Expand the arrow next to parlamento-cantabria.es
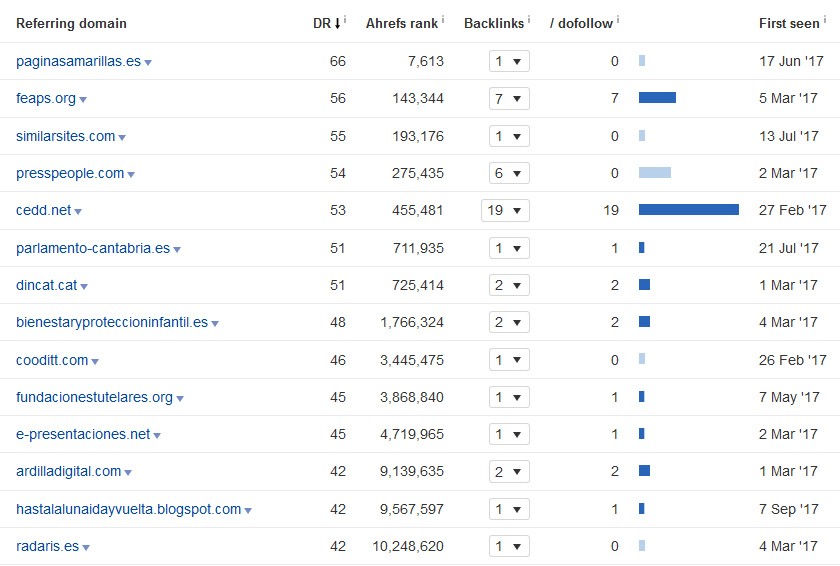The image size is (840, 566). pyautogui.click(x=177, y=250)
